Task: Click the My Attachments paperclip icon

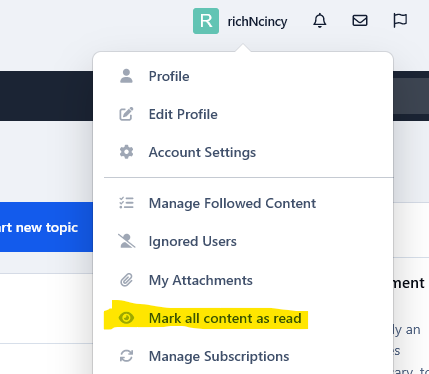Action: click(126, 280)
